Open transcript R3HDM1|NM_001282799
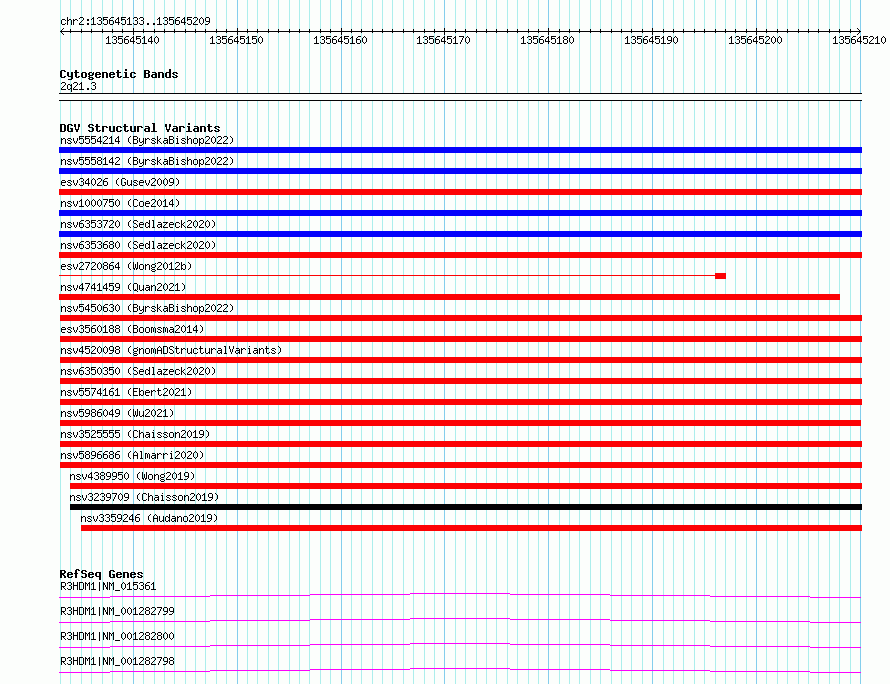890x684 pixels. pos(117,611)
